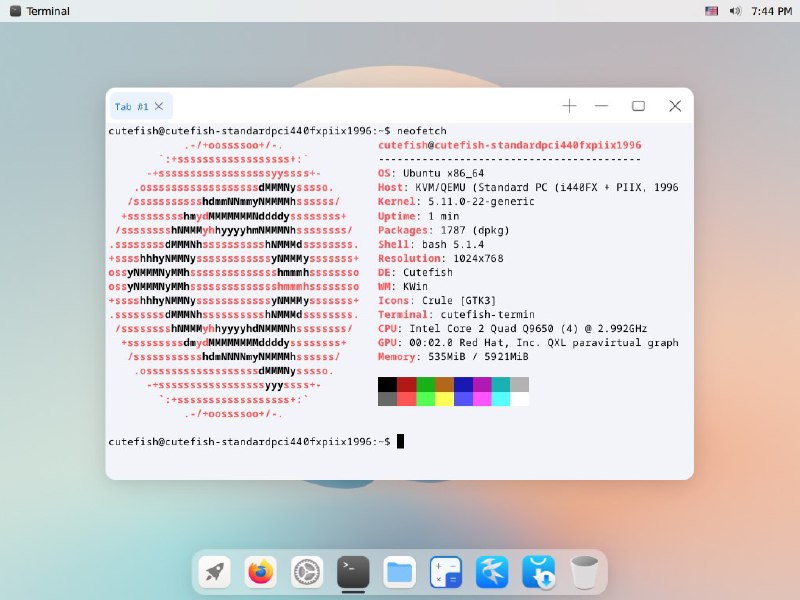Close the terminal window
The width and height of the screenshot is (800, 600).
point(675,106)
